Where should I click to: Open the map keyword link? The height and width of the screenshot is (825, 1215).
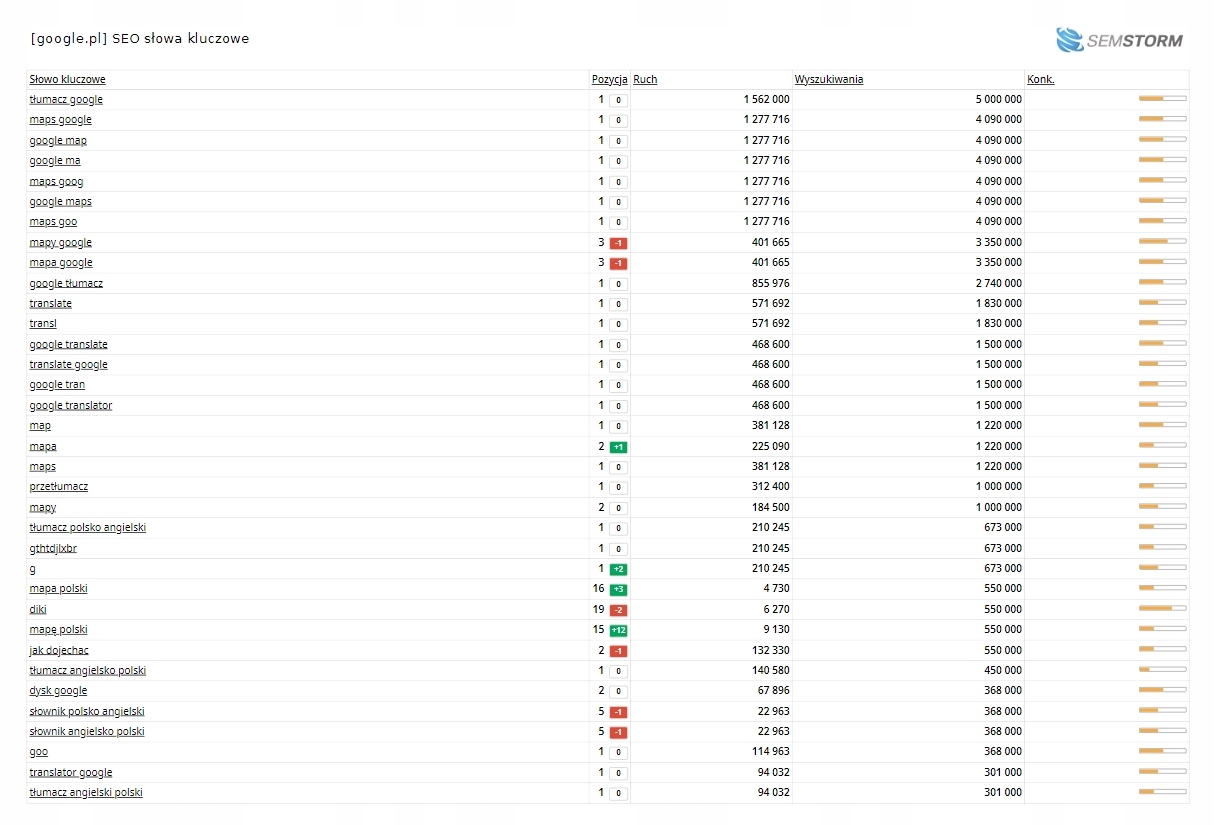(x=40, y=426)
